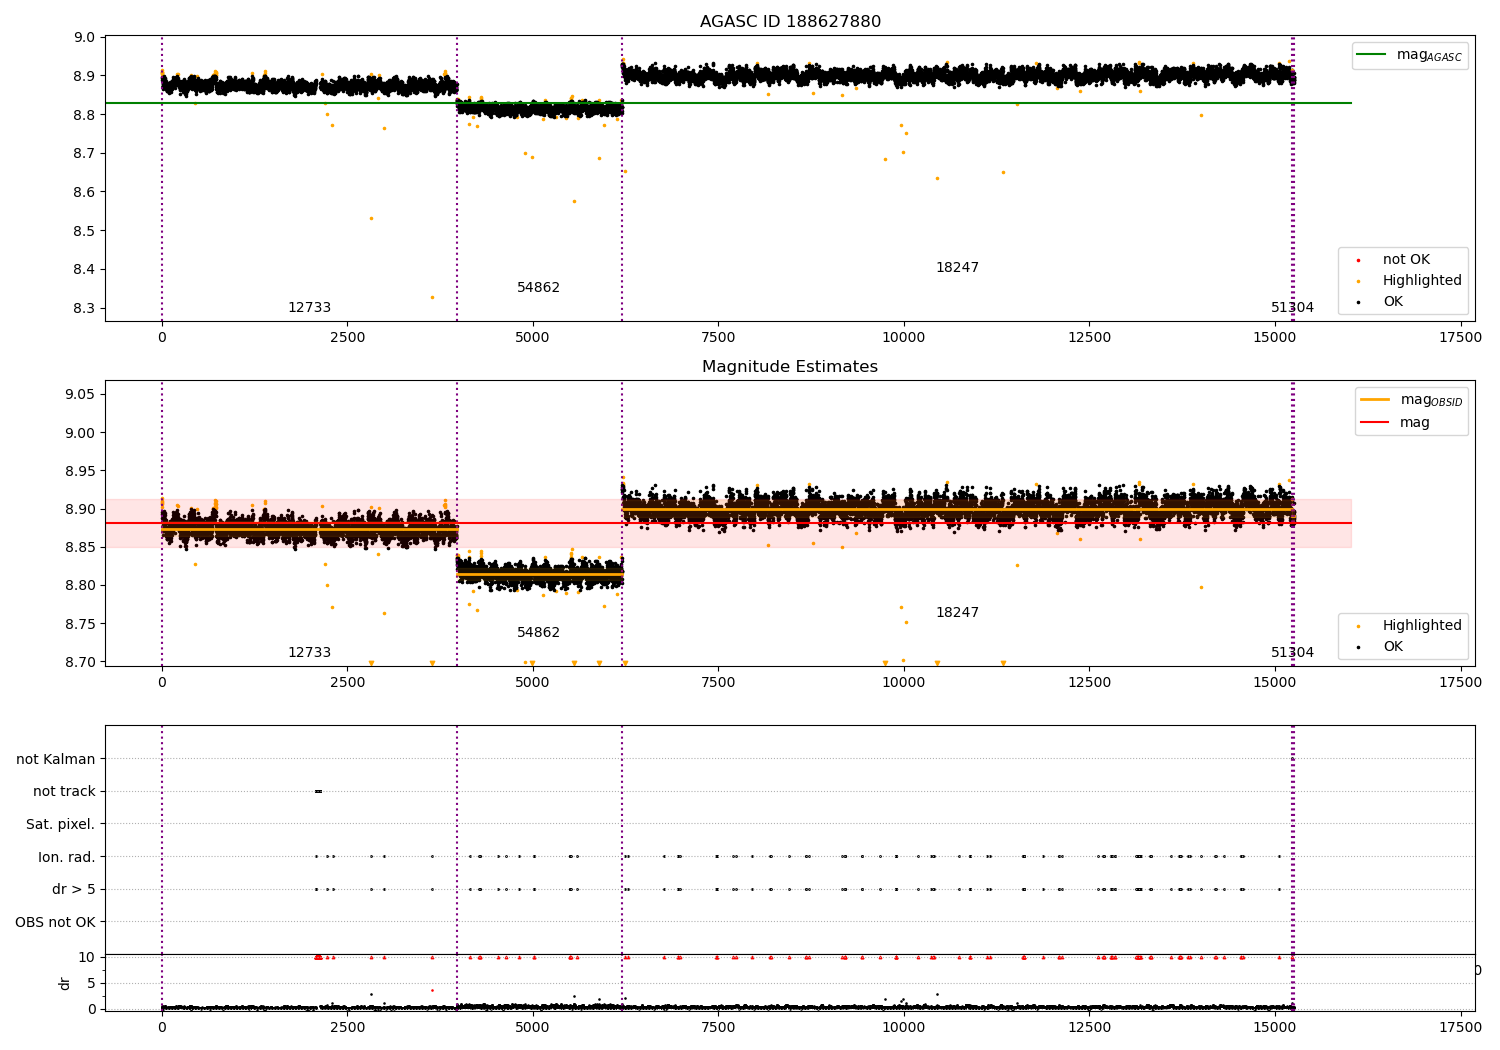
Task: Click the '9.05' y-tick in middle plot
Action: (x=81, y=395)
